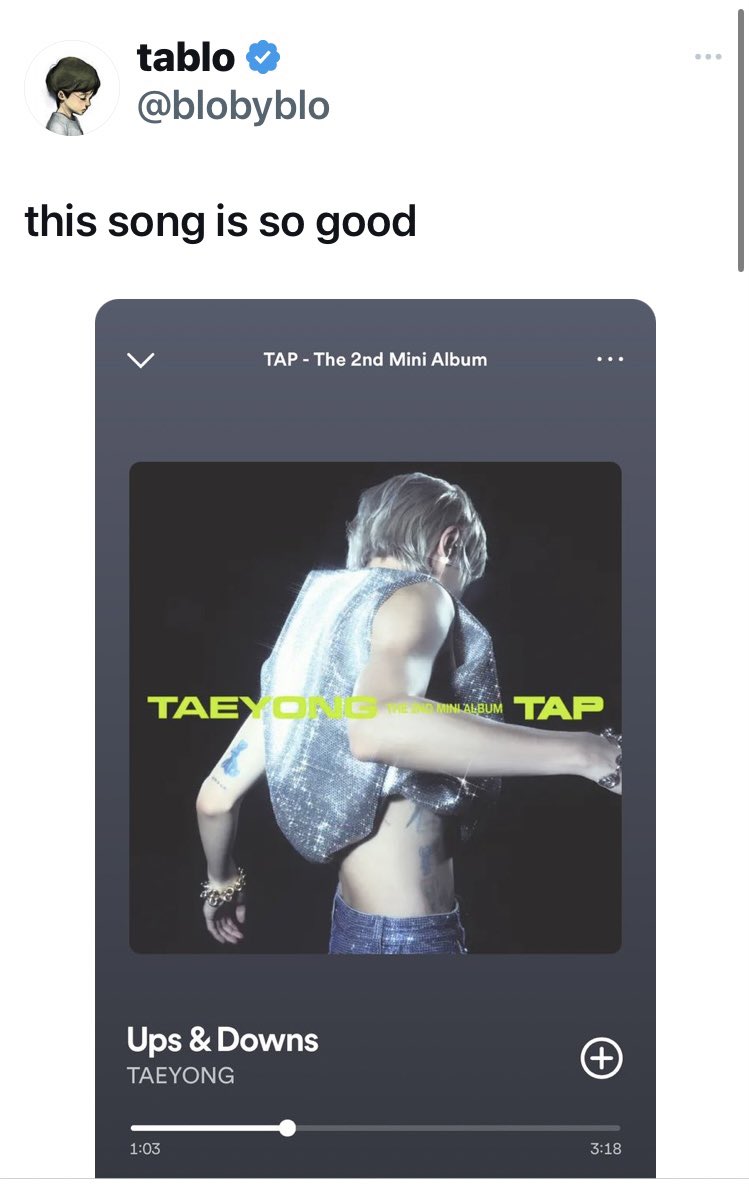Tap the plus icon to add Ups & Downs
Image resolution: width=749 pixels, height=1192 pixels.
[601, 1057]
